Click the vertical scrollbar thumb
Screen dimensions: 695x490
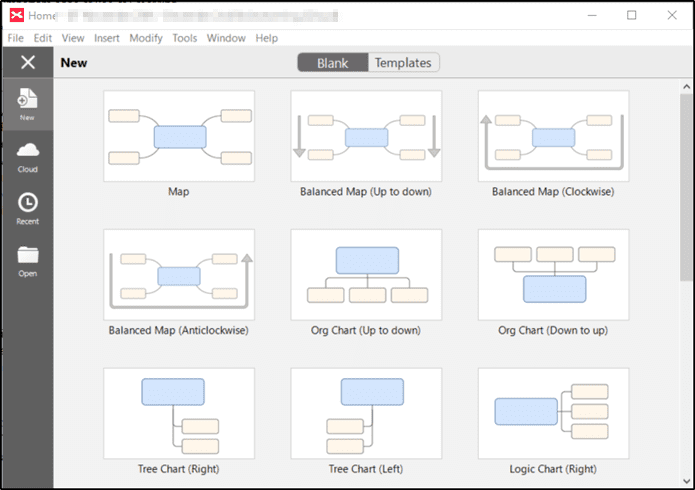687,187
